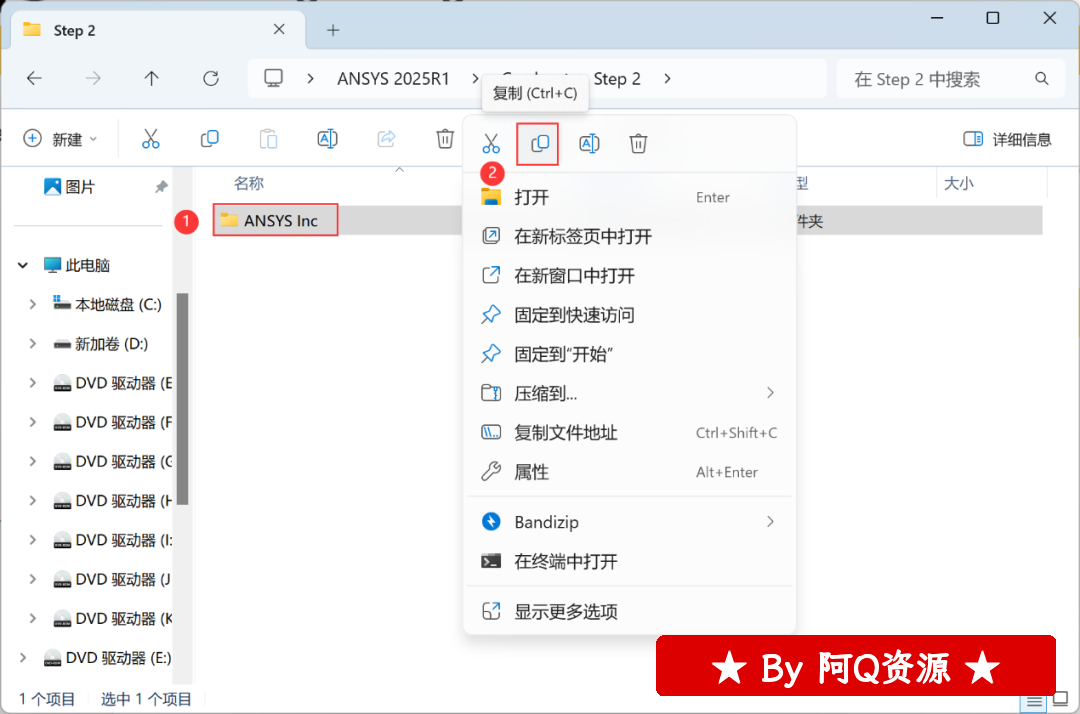Image resolution: width=1080 pixels, height=714 pixels.
Task: Choose 复制文件地址
Action: [630, 433]
